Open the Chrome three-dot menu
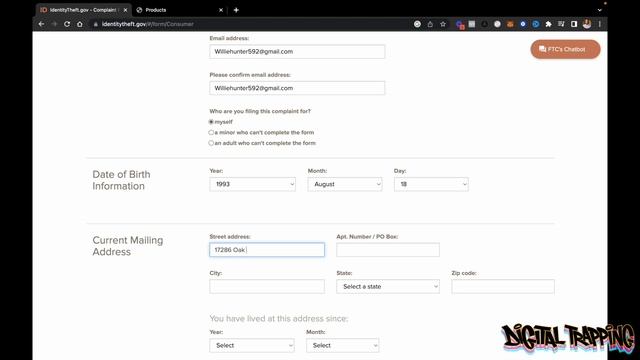 pyautogui.click(x=600, y=24)
